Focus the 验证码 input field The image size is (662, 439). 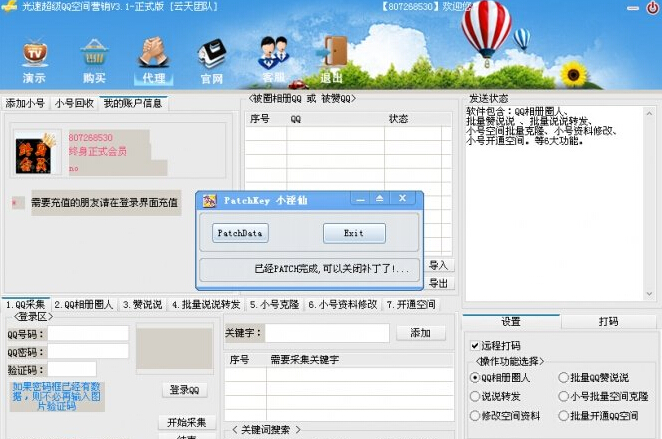coord(72,369)
